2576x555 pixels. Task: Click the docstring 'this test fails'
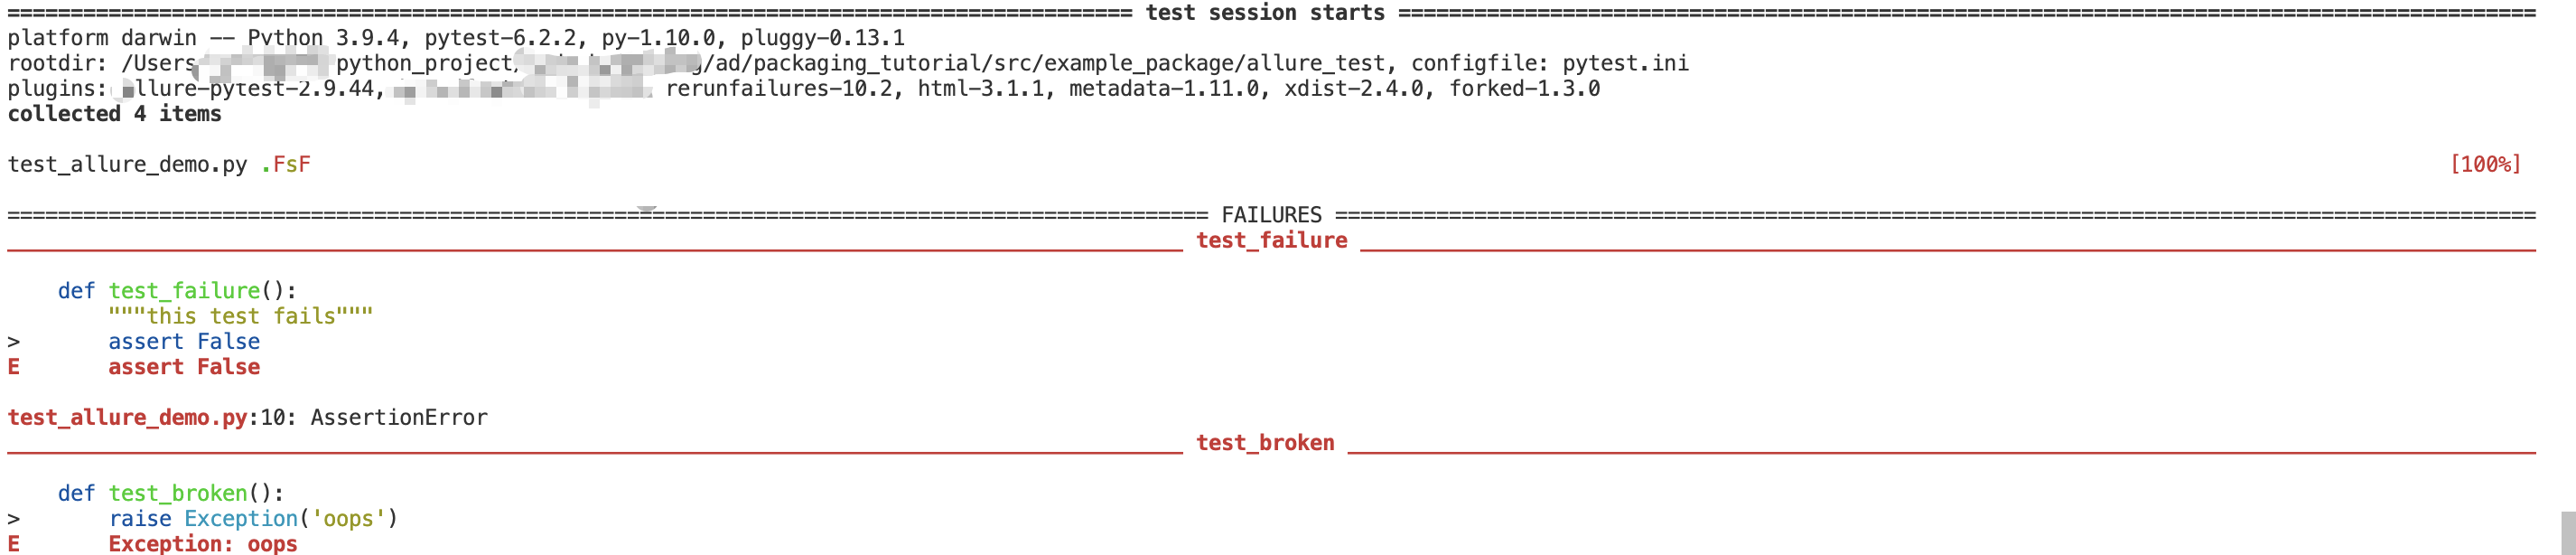pos(240,316)
